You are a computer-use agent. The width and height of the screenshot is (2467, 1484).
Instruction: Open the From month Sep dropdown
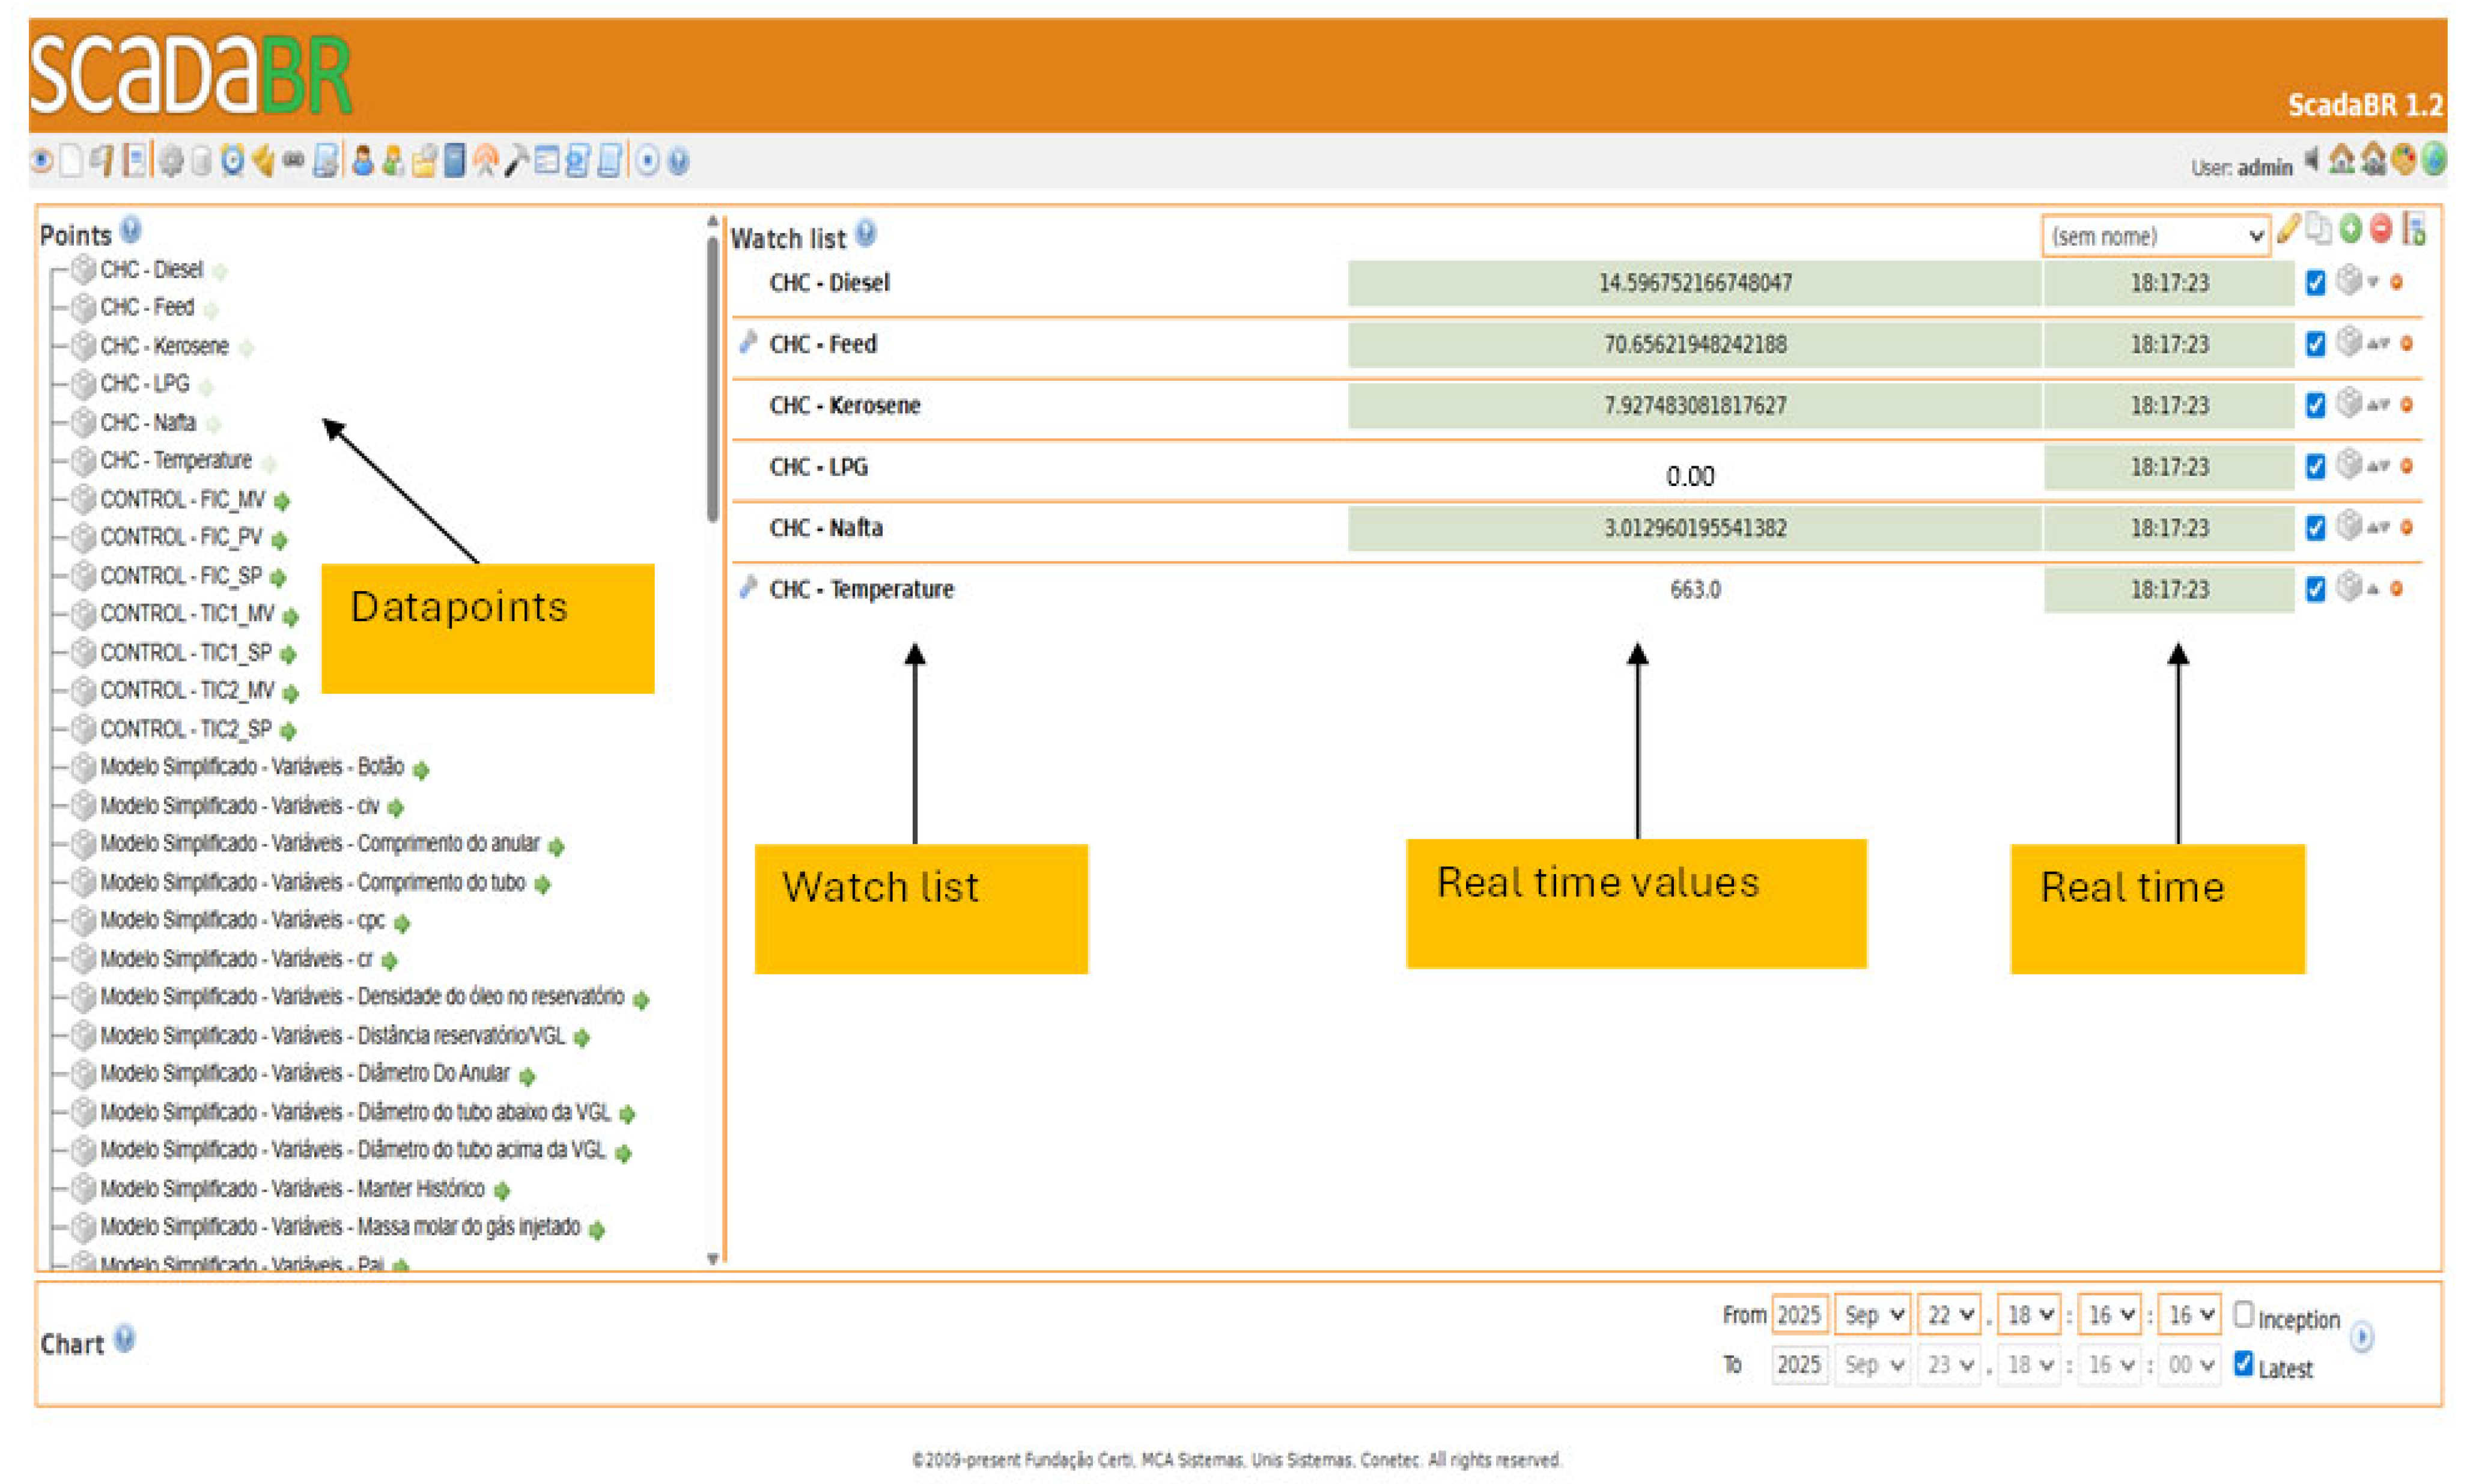(x=1872, y=1315)
